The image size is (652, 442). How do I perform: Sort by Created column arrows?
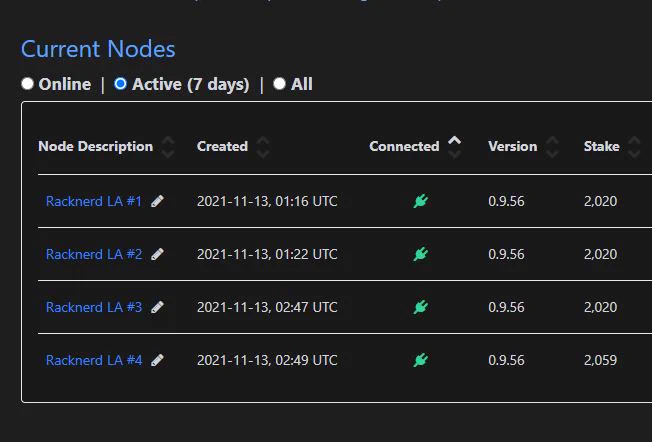[263, 147]
